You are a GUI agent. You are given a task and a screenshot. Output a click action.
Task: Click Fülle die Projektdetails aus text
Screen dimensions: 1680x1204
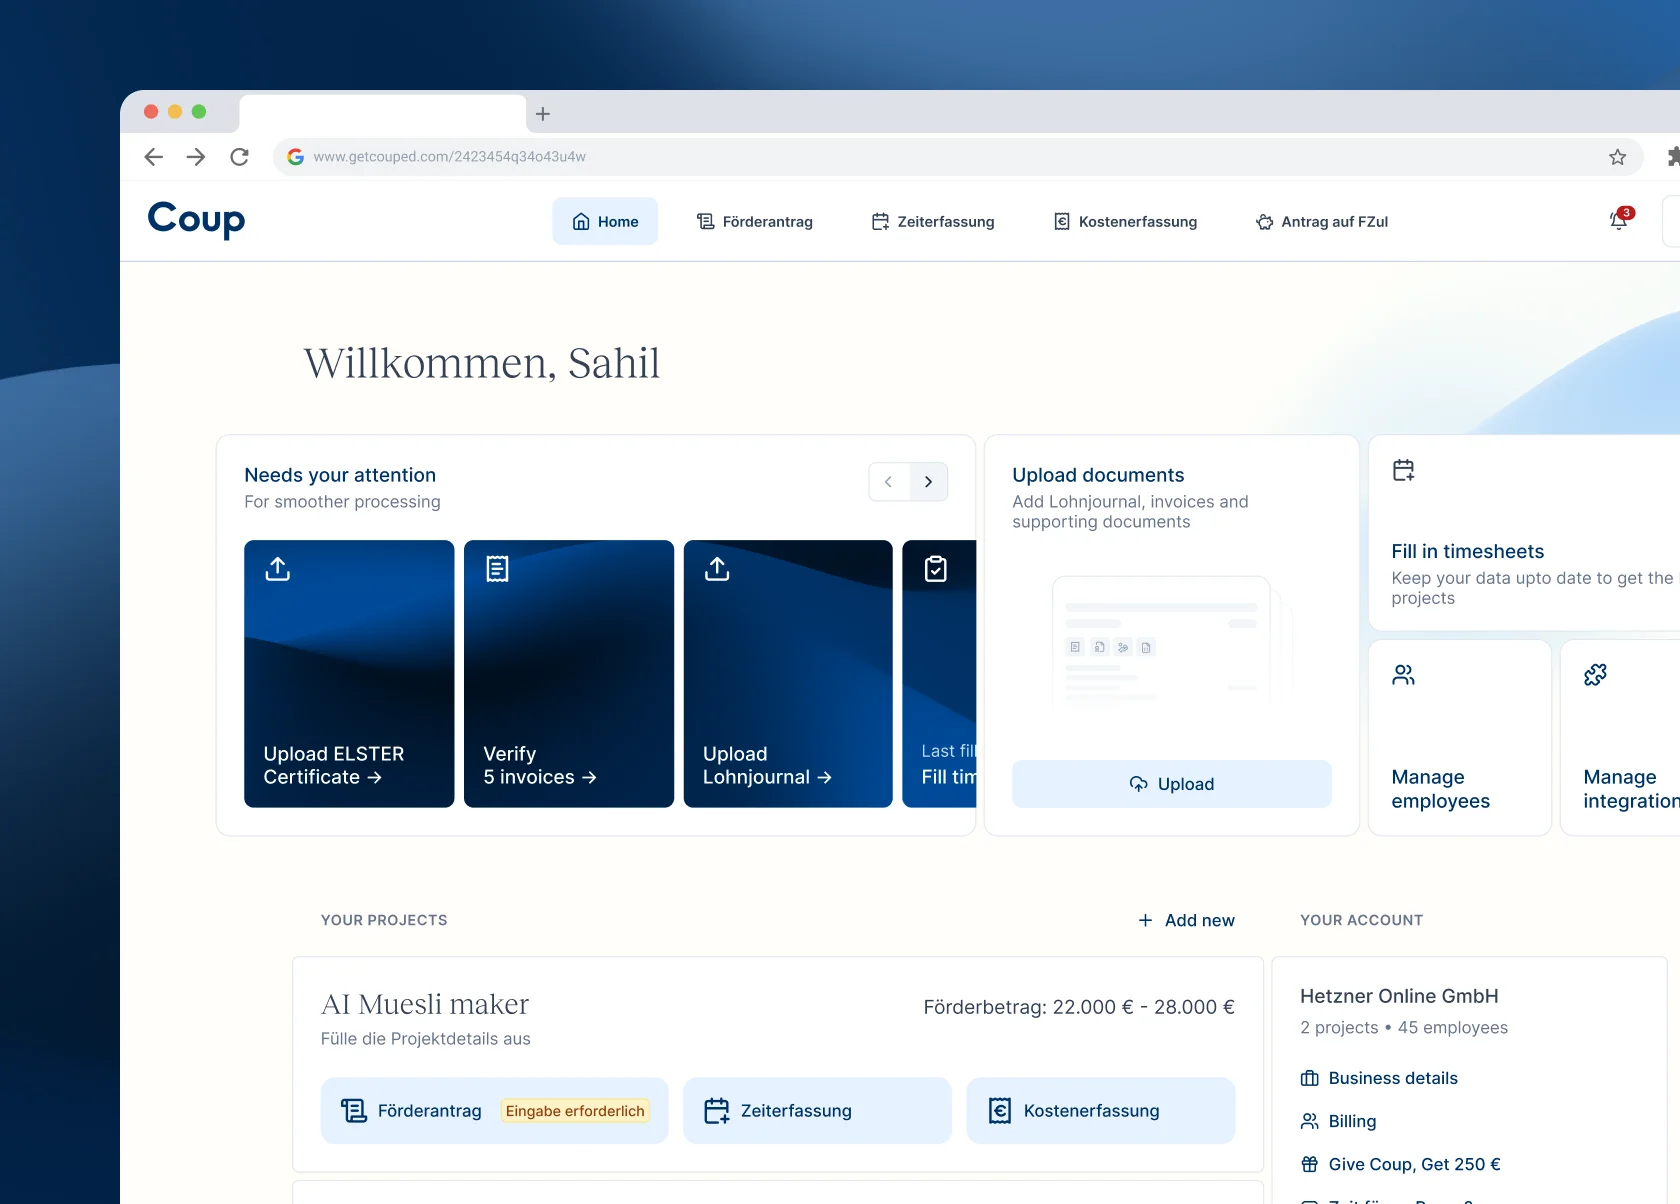[x=426, y=1039]
